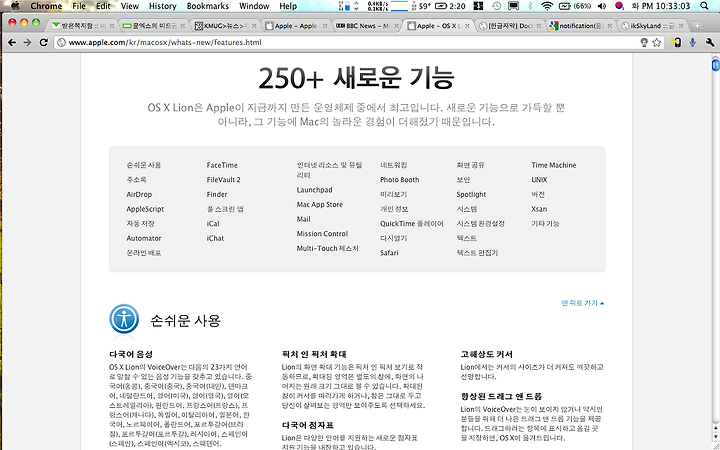
Task: Click the battery 66% indicator
Action: tap(576, 6)
